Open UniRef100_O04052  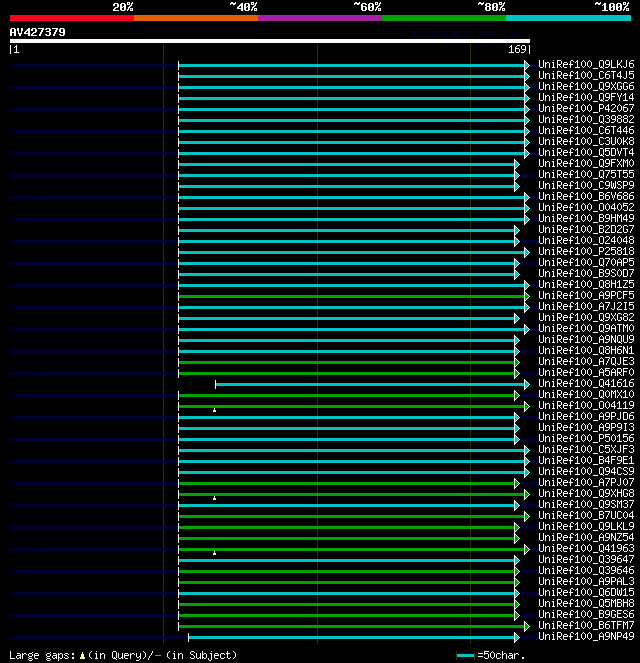tap(586, 207)
